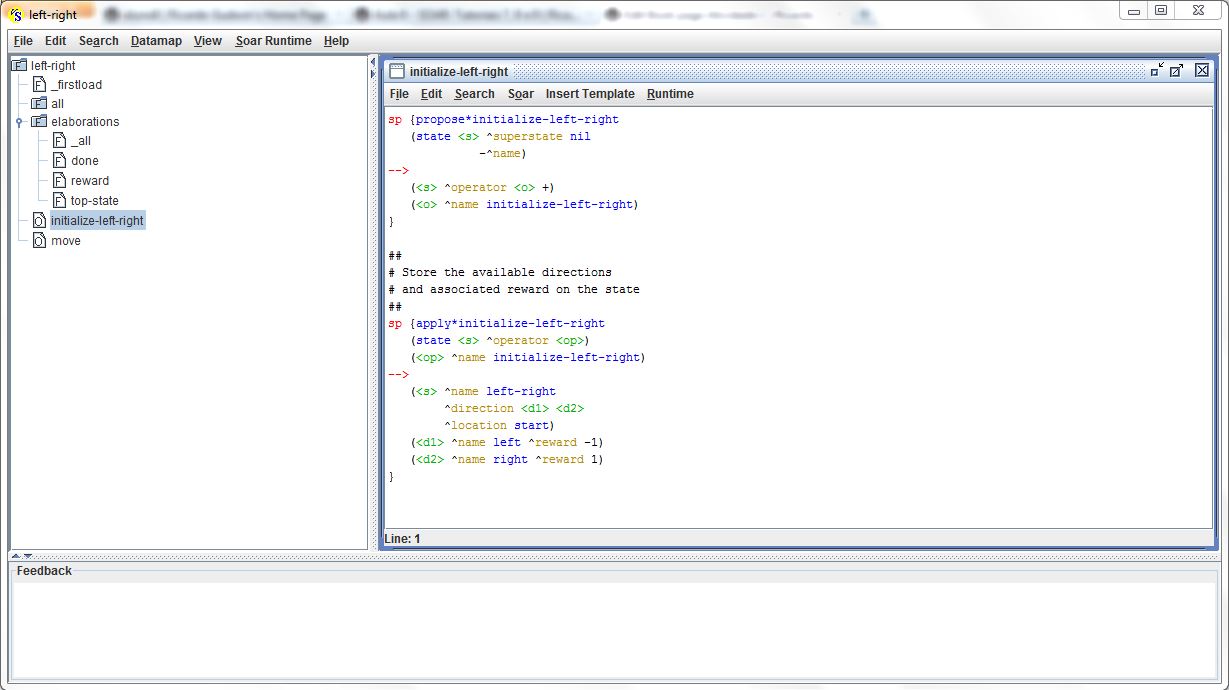Collapse the tree panel using the left split arrow

tap(373, 62)
